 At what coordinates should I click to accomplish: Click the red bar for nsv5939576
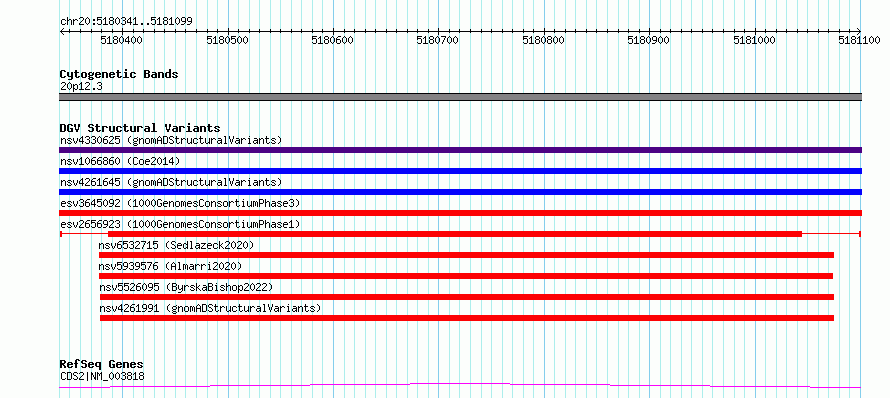coord(466,276)
